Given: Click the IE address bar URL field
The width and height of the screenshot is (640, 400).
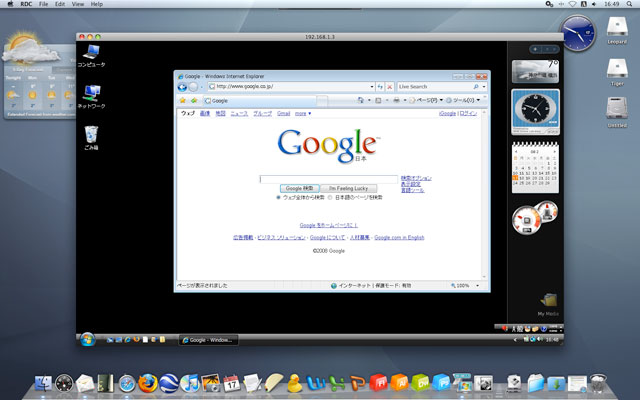Looking at the screenshot, I should pos(291,87).
